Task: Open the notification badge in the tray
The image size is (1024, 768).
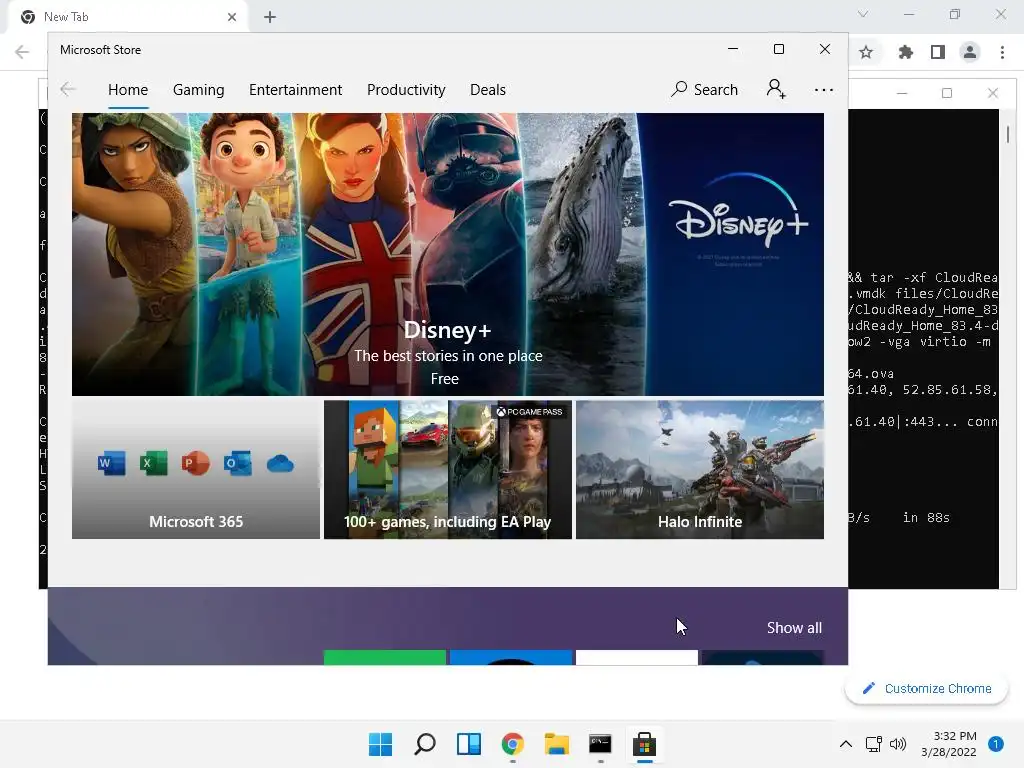Action: (x=995, y=744)
